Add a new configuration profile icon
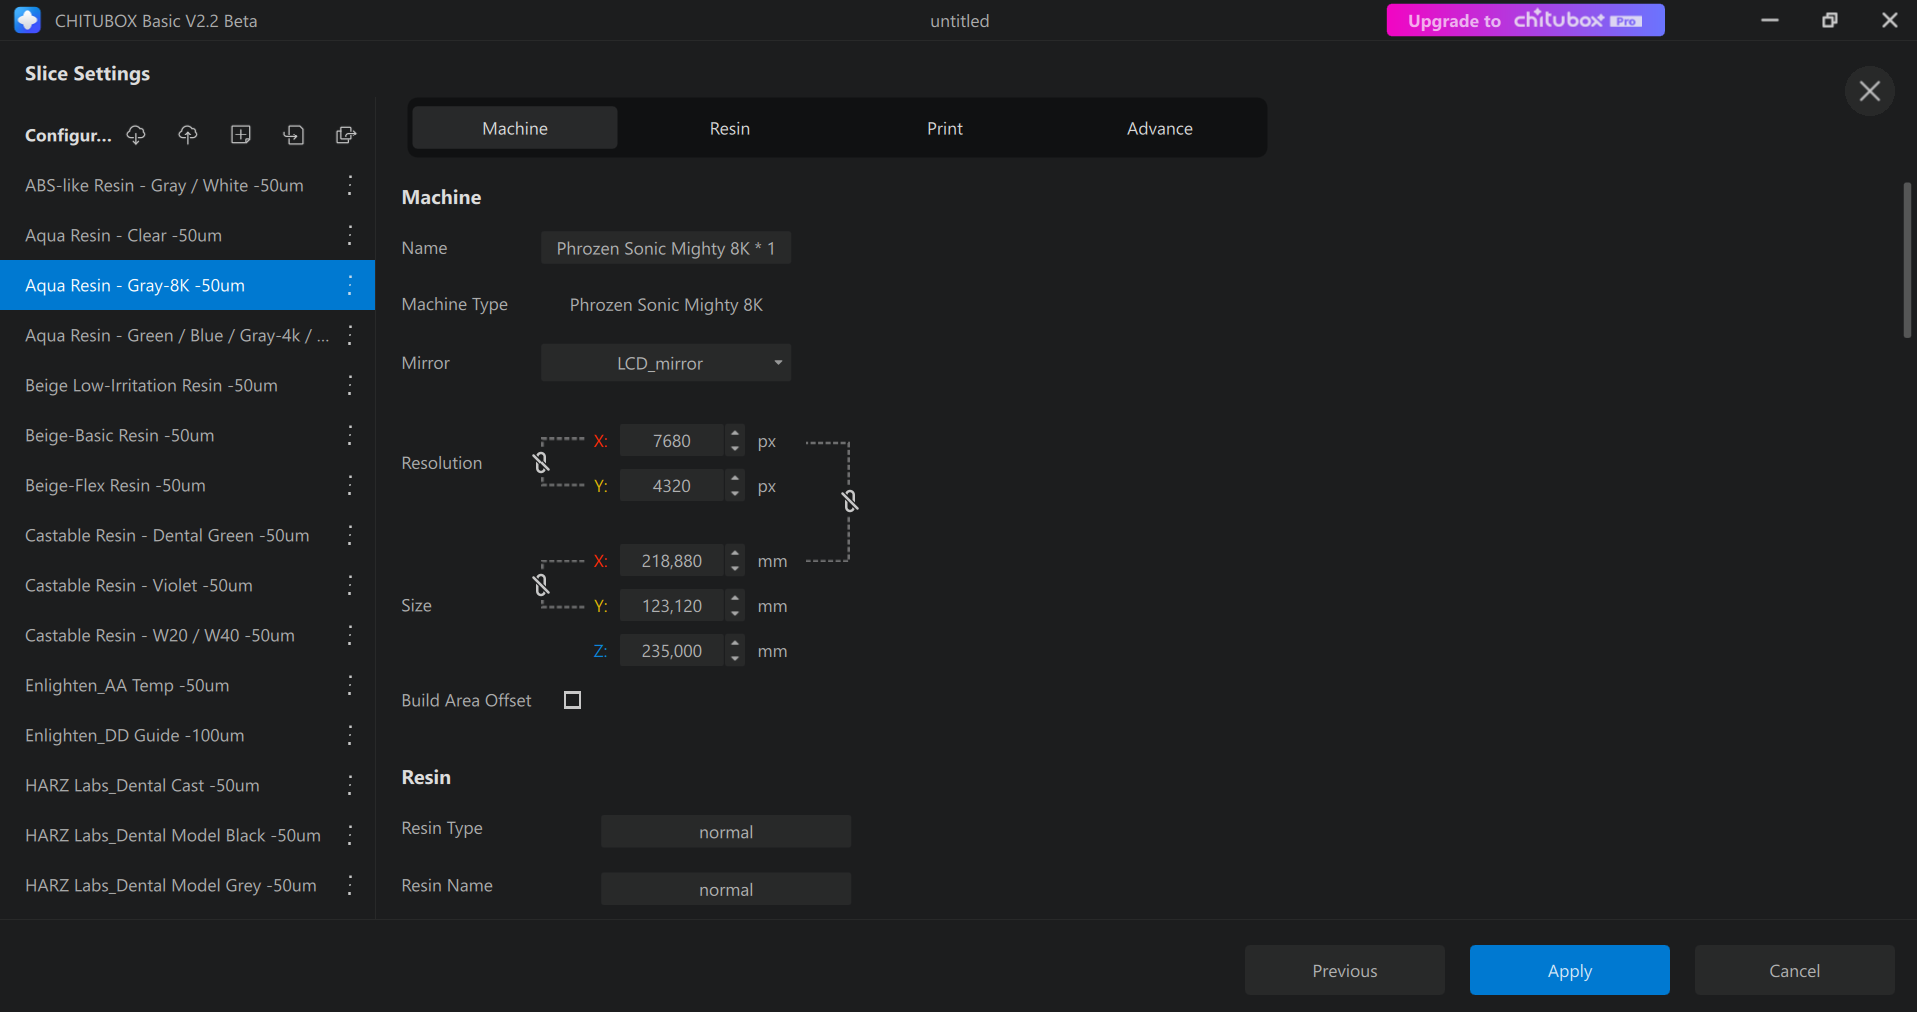 241,134
